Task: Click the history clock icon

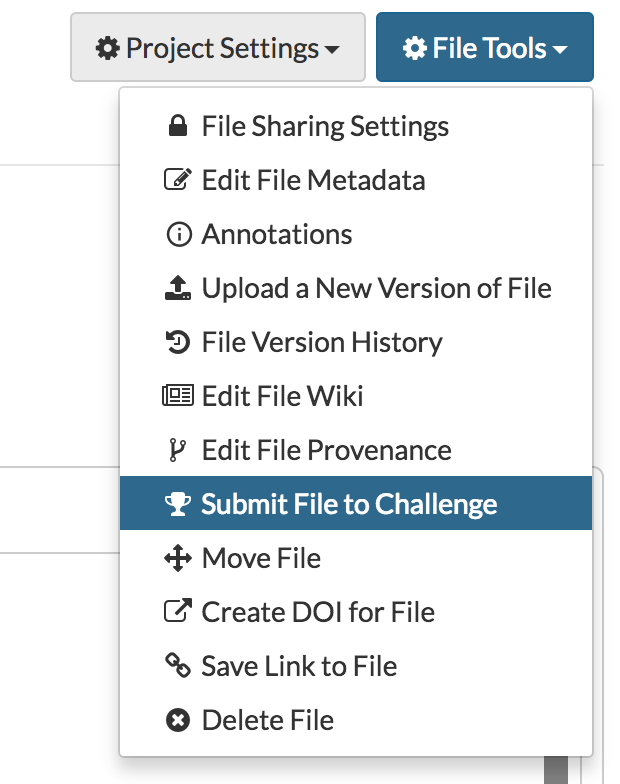Action: pyautogui.click(x=177, y=343)
